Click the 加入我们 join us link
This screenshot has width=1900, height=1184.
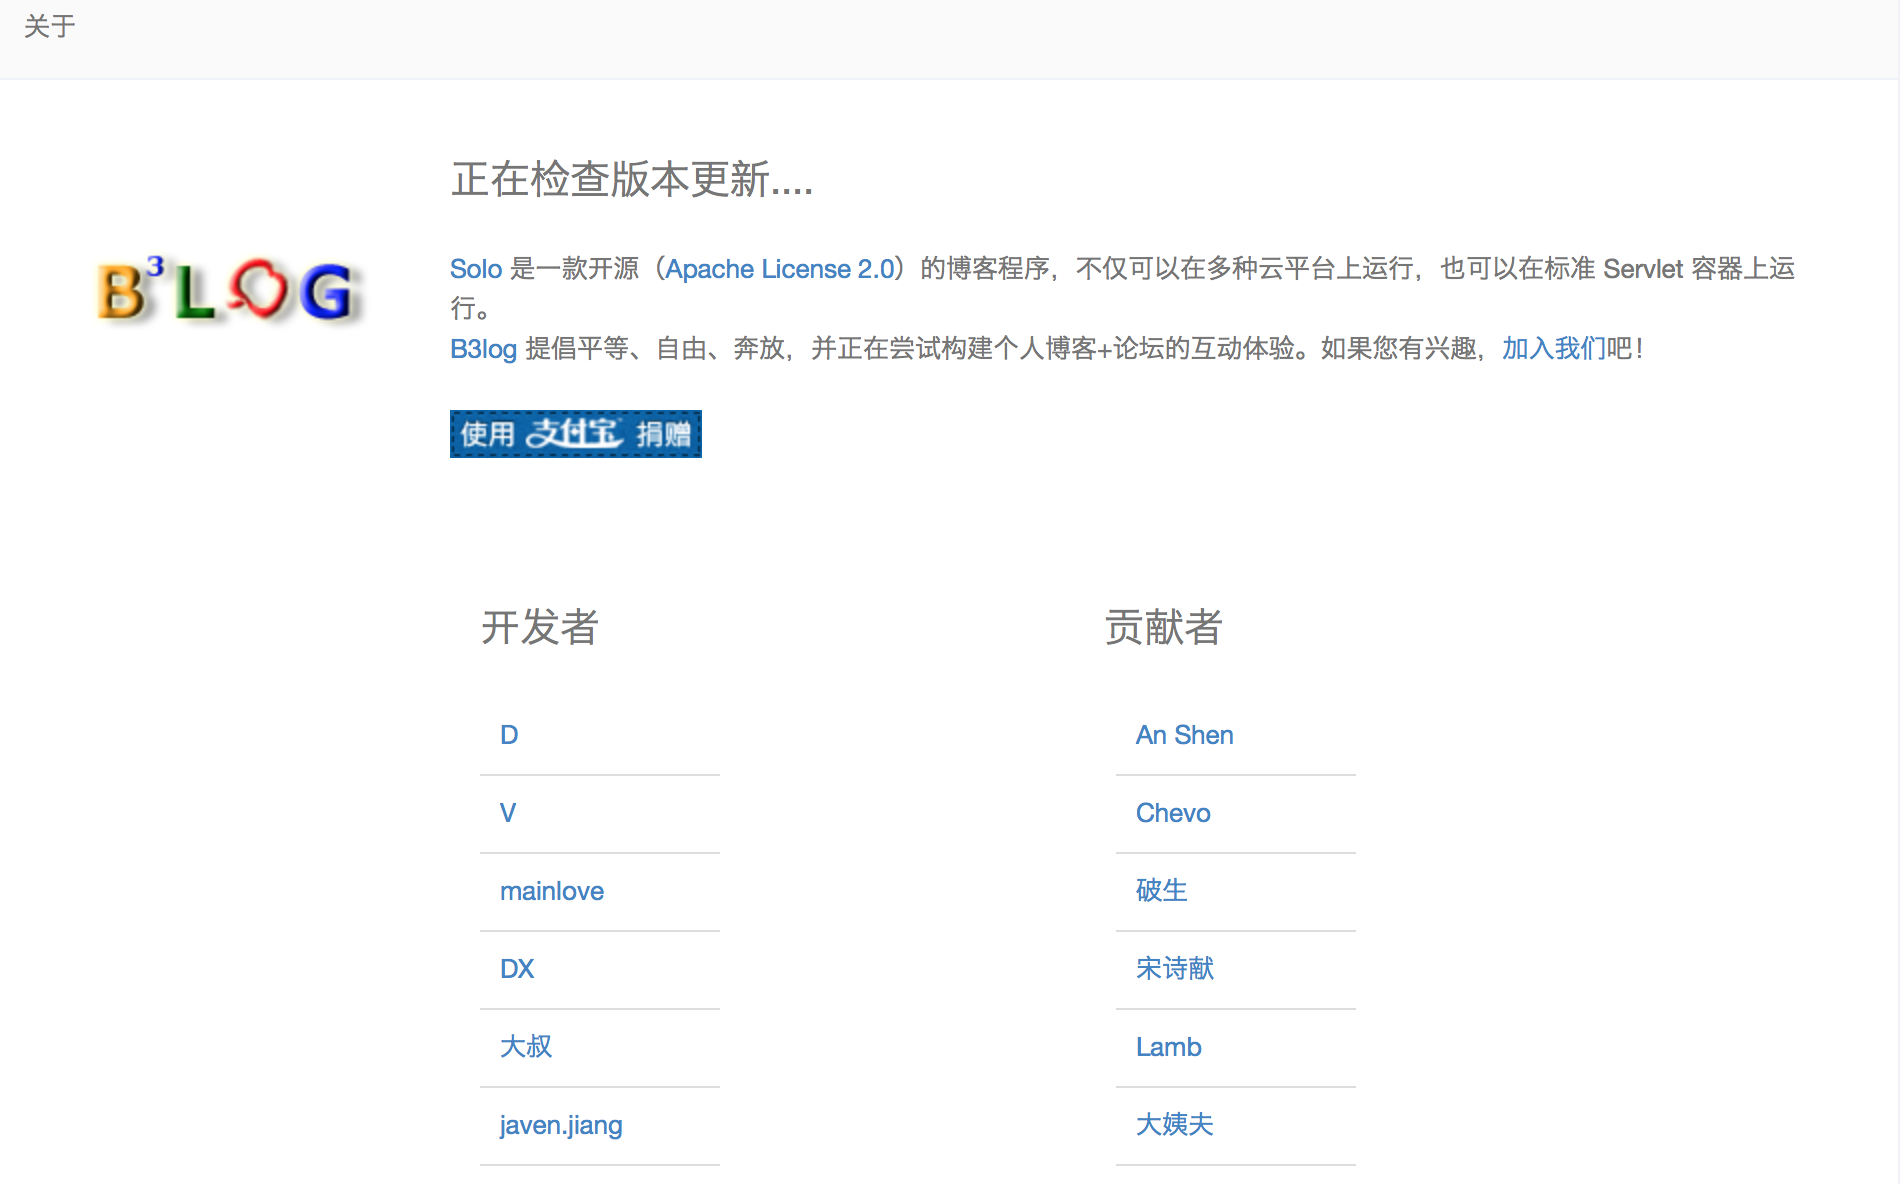pos(1553,349)
